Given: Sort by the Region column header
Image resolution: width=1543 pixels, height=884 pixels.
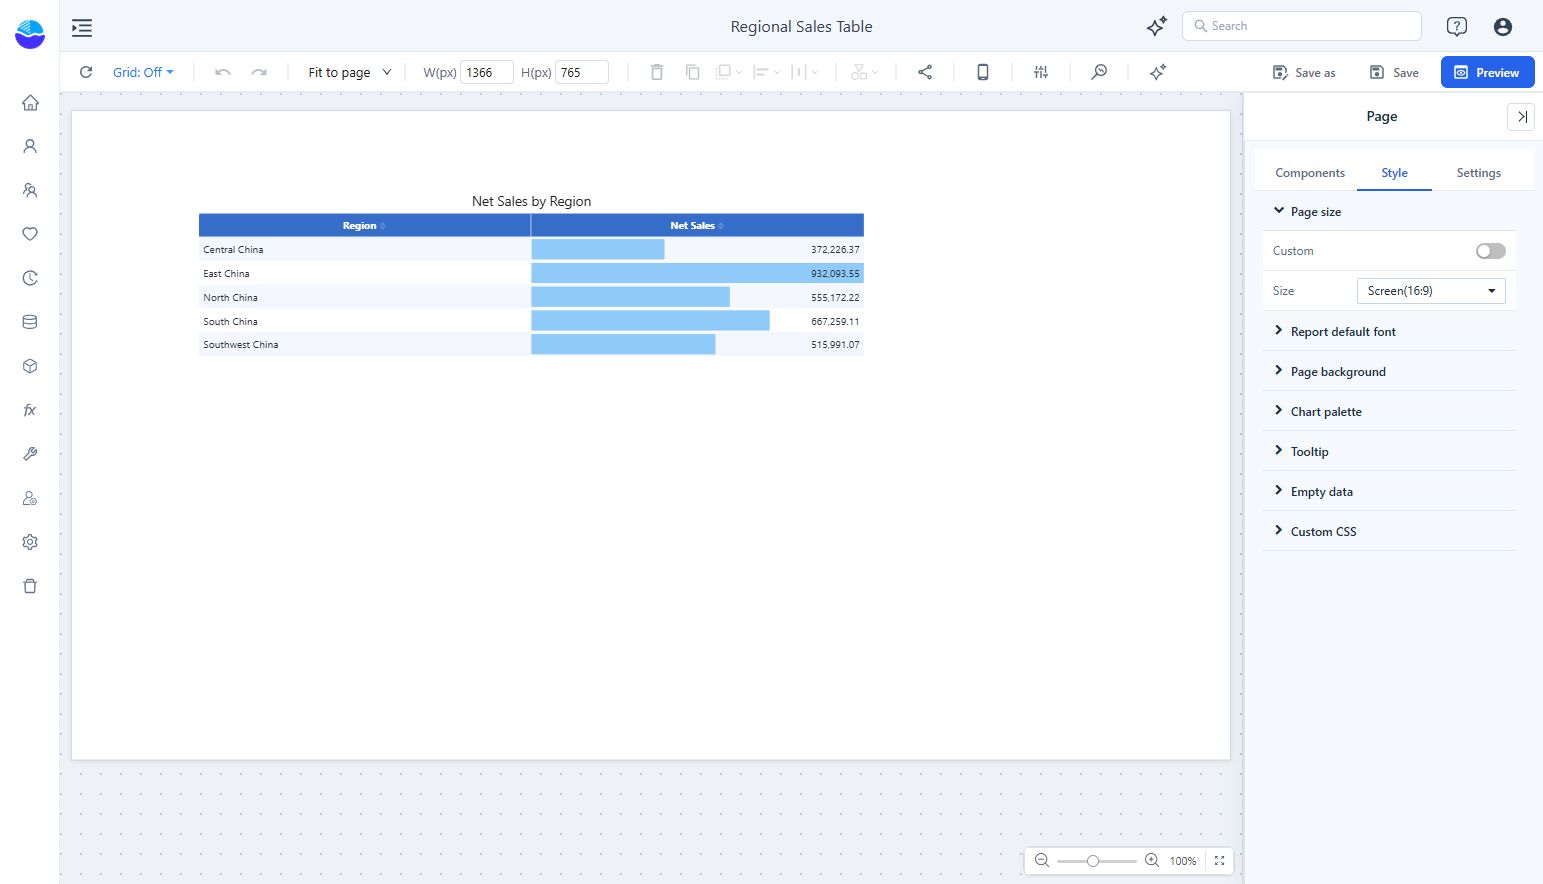Looking at the screenshot, I should tap(364, 225).
